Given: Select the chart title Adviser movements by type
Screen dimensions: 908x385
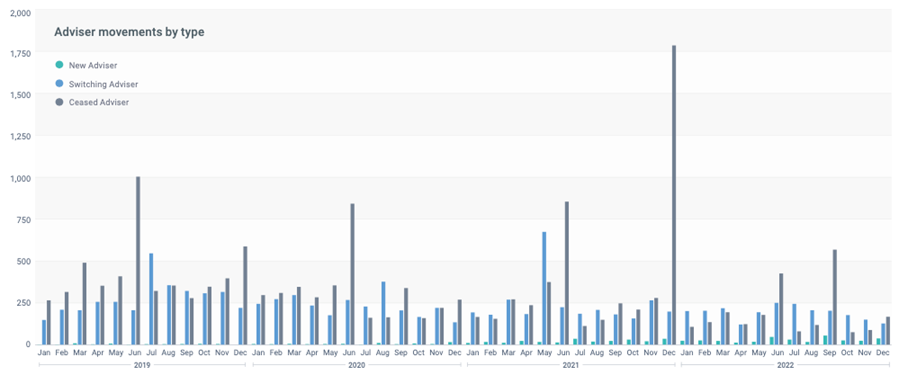Looking at the screenshot, I should [x=129, y=32].
